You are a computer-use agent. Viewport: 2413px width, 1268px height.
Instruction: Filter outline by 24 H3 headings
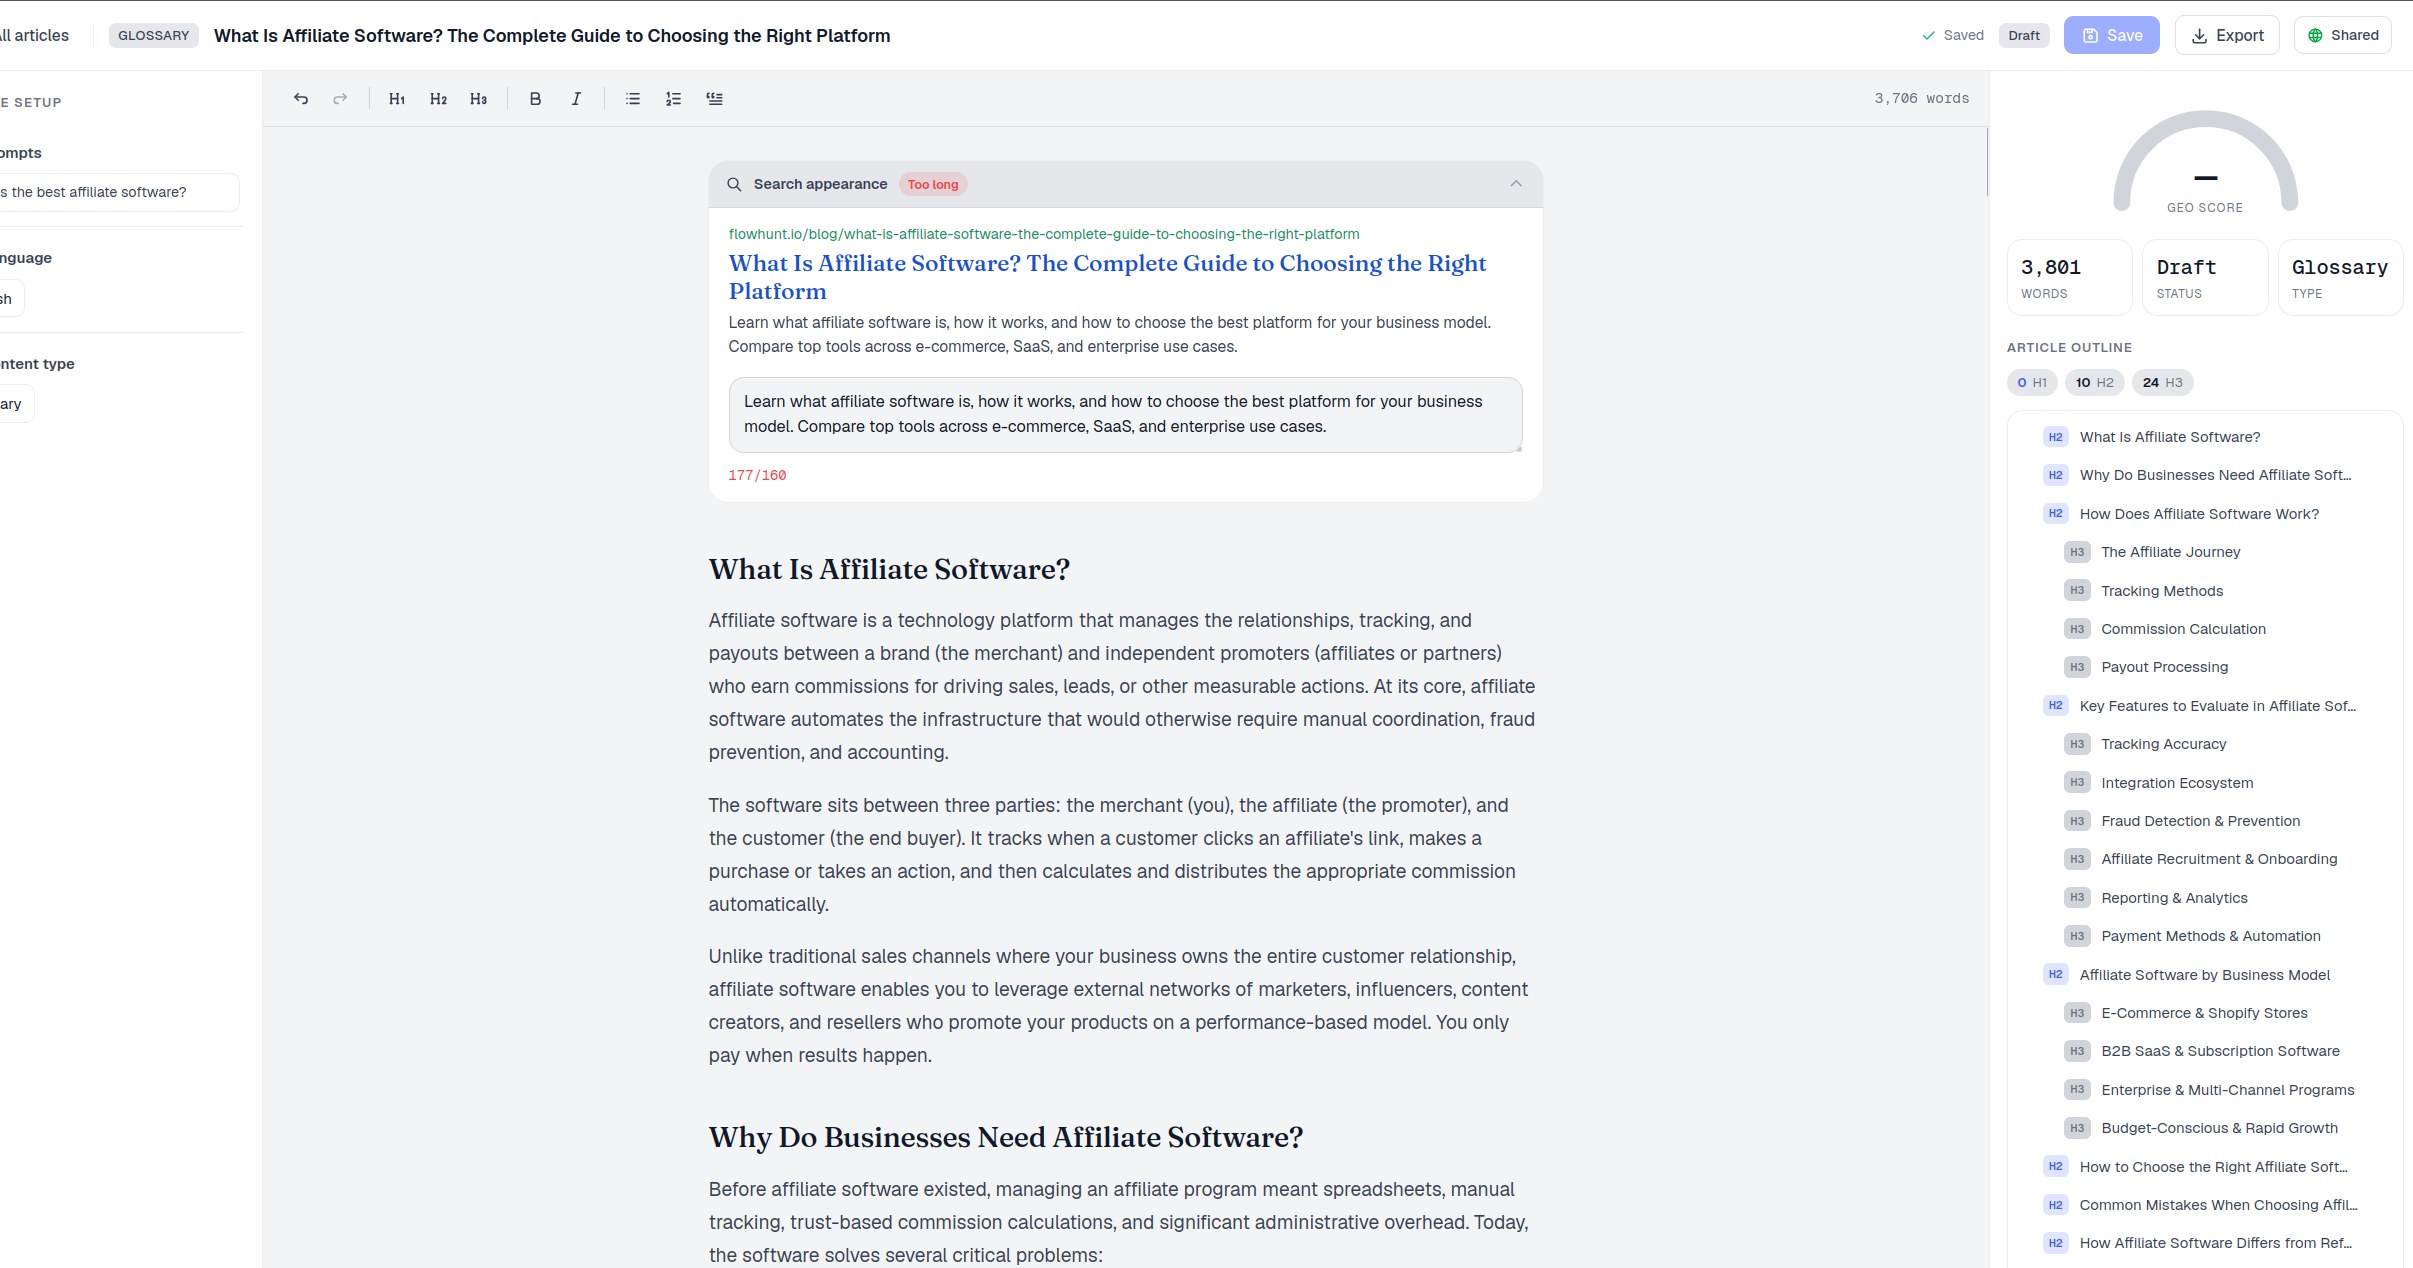point(2162,383)
